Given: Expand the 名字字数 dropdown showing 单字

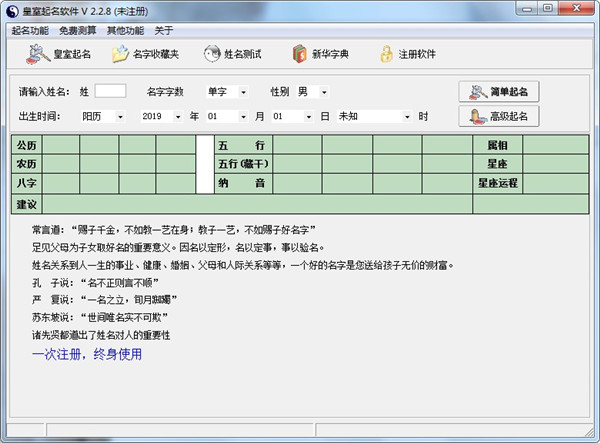Looking at the screenshot, I should pyautogui.click(x=243, y=92).
